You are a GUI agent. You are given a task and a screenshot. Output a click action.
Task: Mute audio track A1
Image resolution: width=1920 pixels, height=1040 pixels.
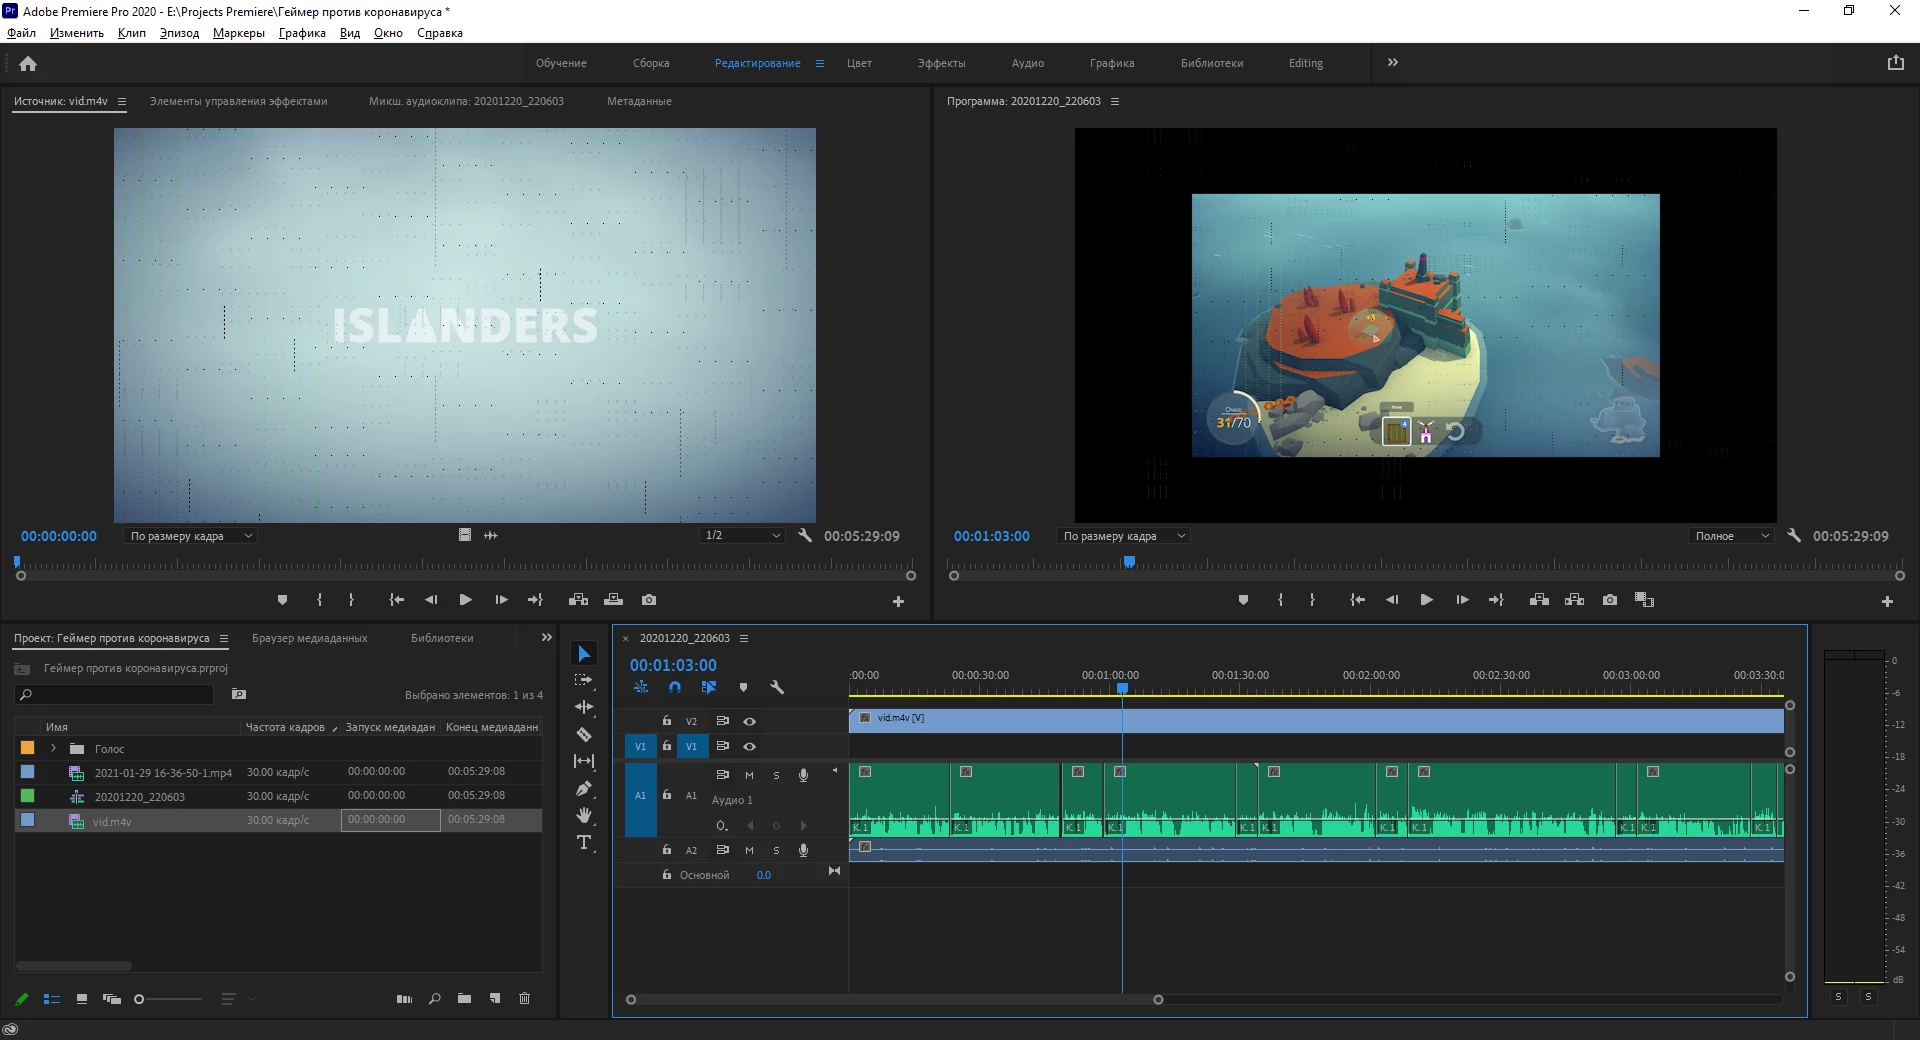click(x=749, y=775)
